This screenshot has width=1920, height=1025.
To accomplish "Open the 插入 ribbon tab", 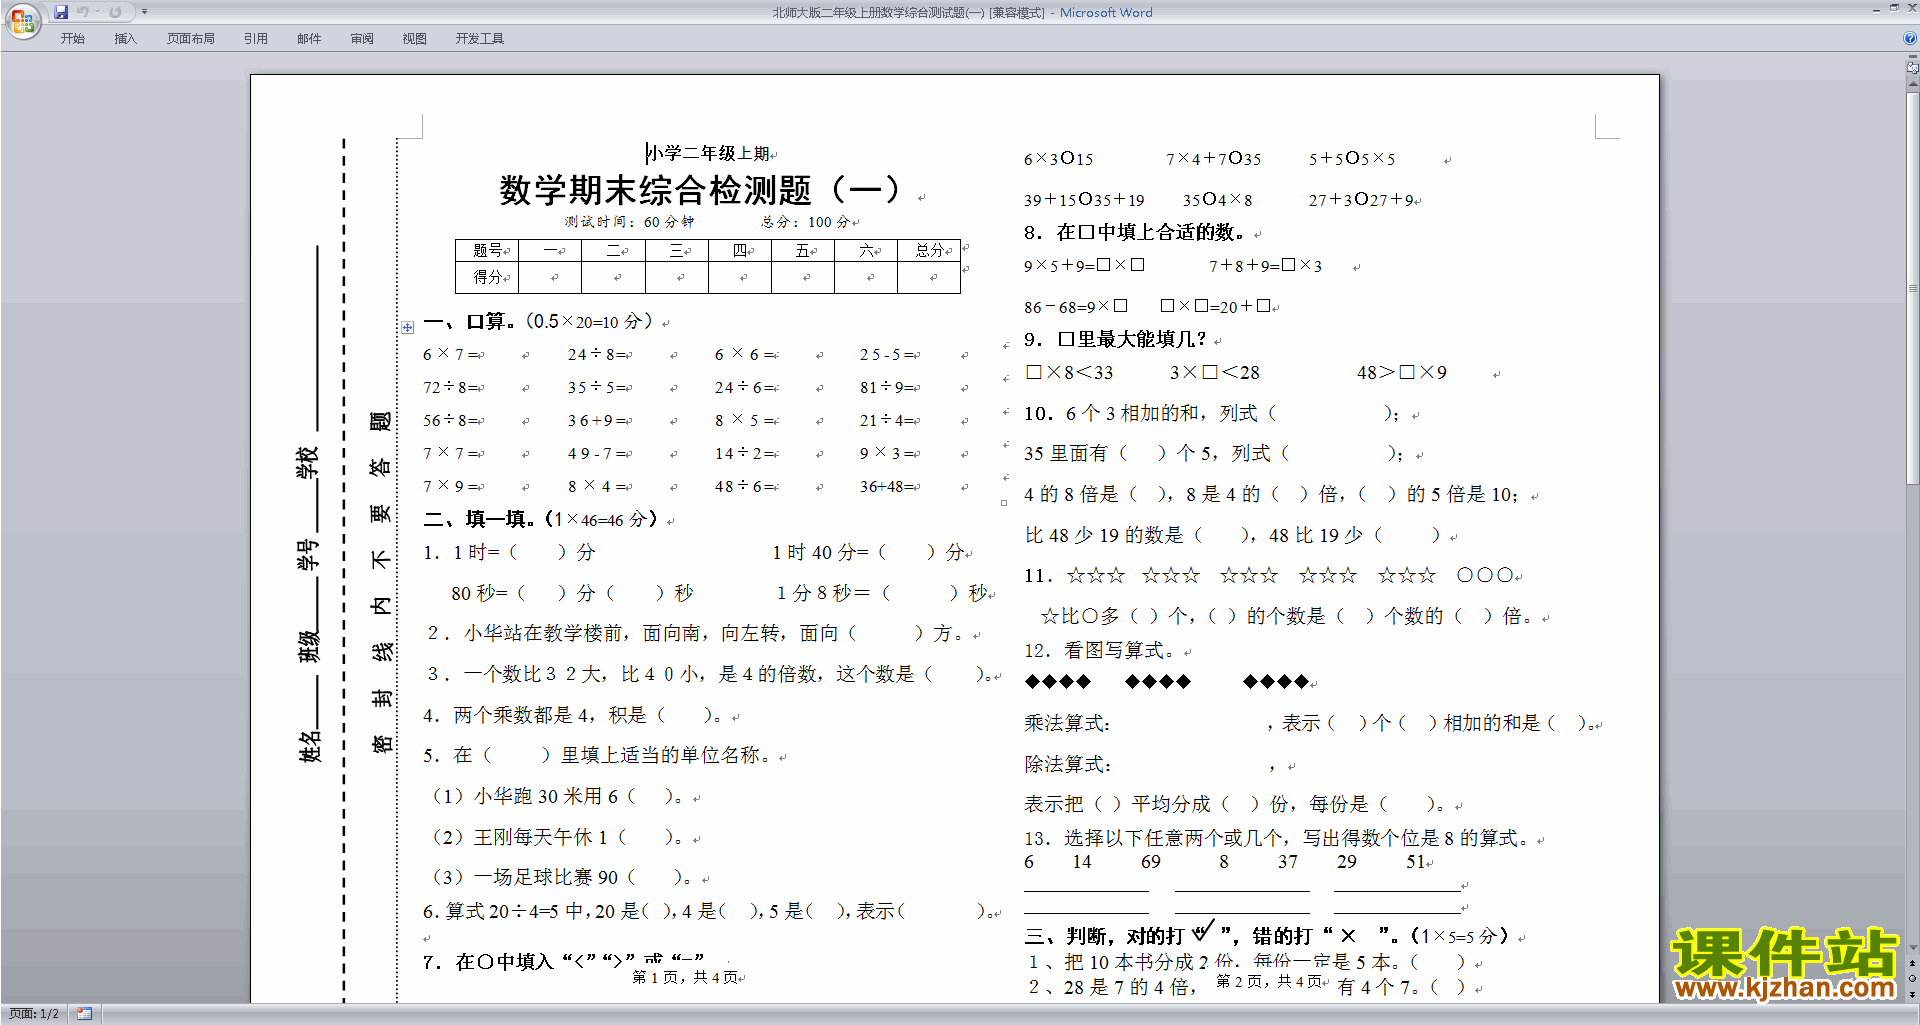I will 125,39.
